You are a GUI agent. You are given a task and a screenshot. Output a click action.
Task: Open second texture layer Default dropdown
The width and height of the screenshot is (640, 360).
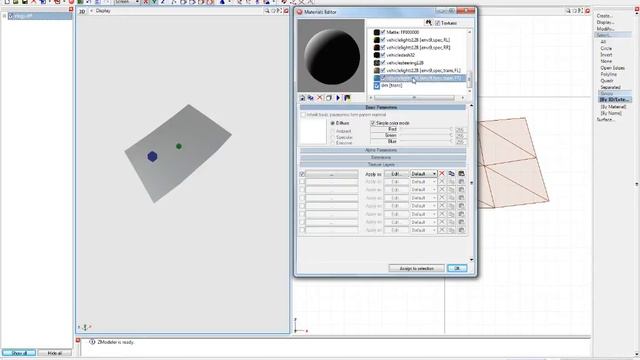point(423,182)
